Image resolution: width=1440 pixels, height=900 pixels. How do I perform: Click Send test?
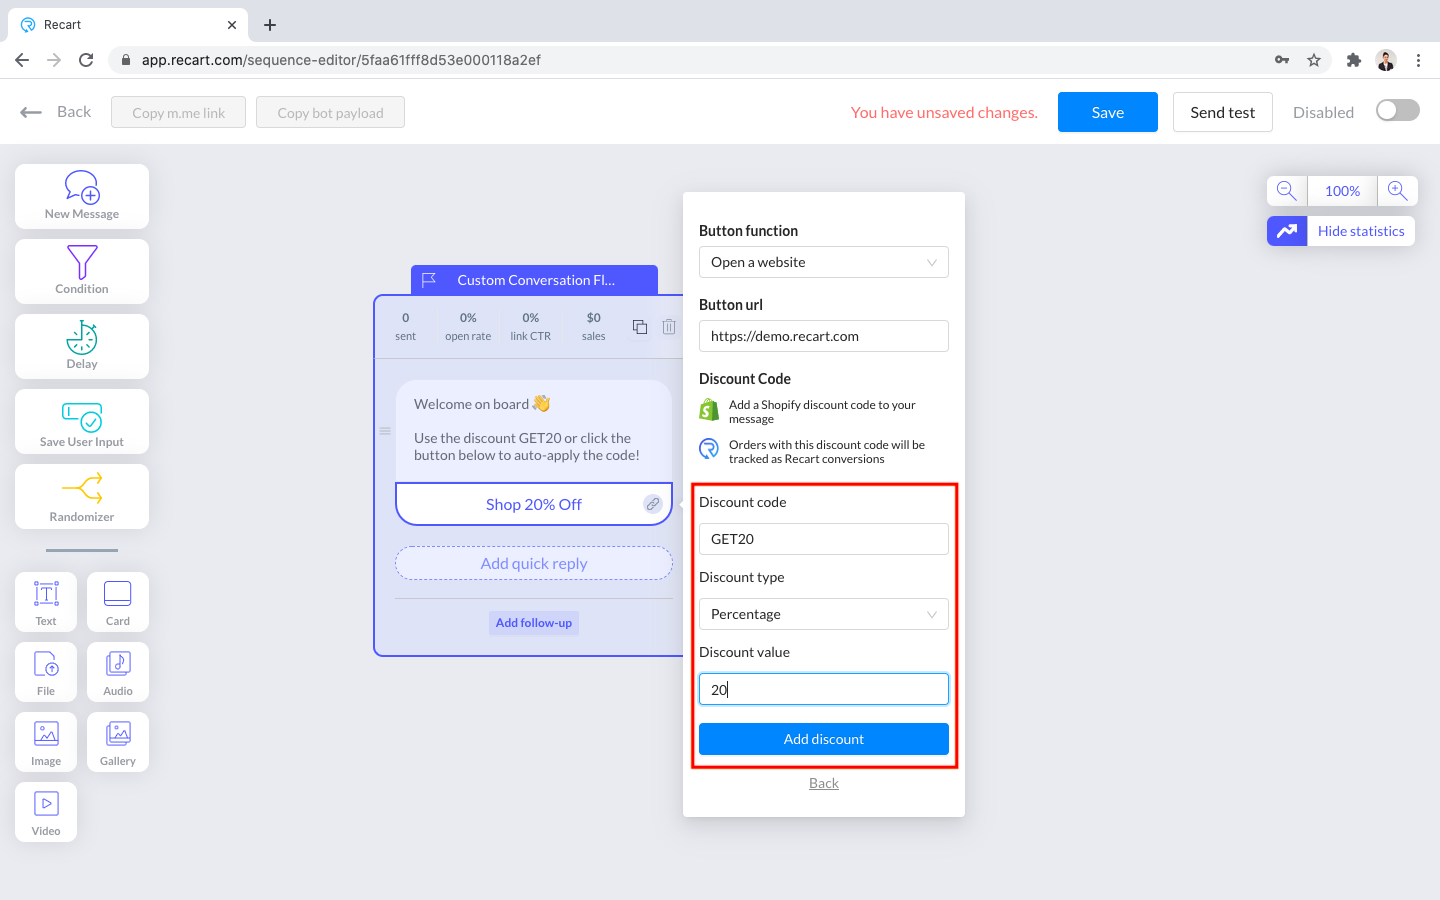point(1222,112)
